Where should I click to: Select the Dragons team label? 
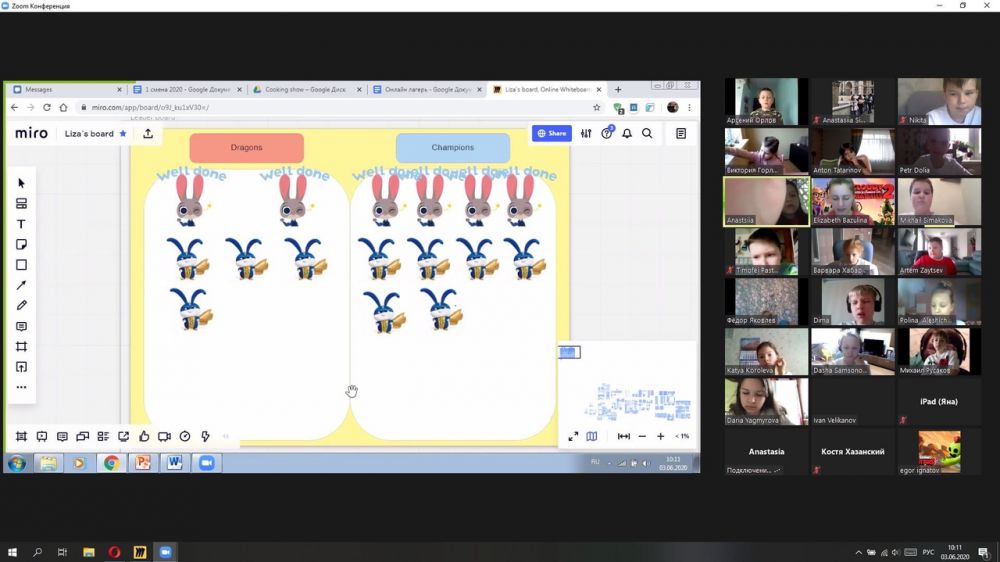point(246,147)
